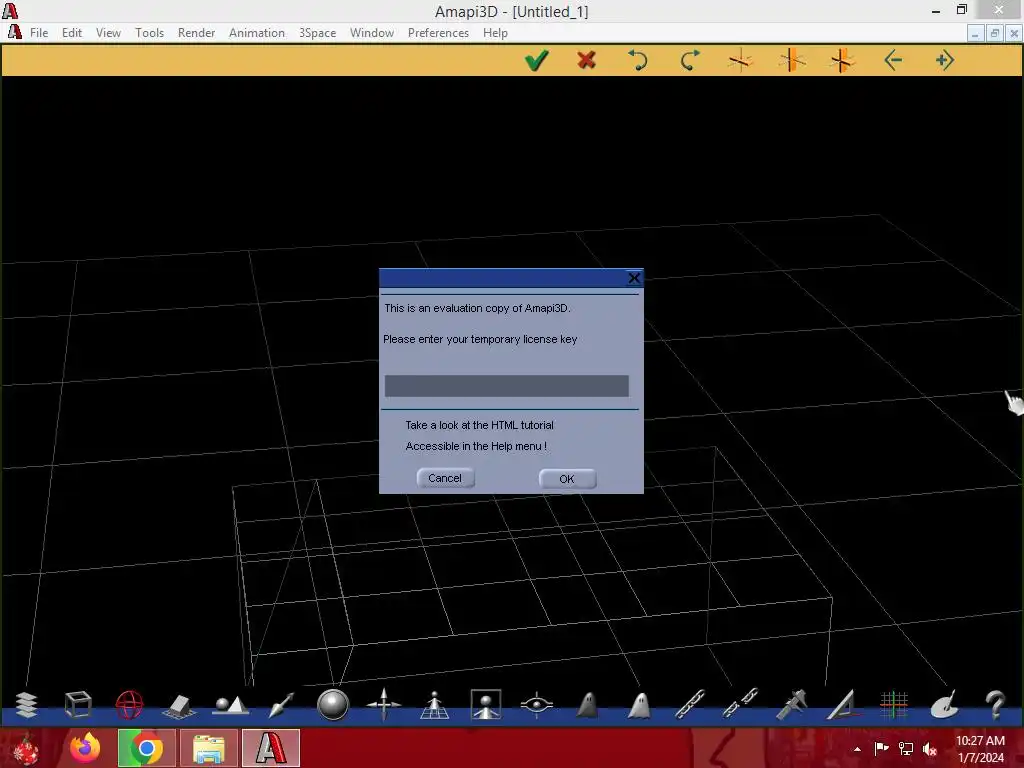The image size is (1024, 768).
Task: Open Google Chrome from the taskbar
Action: coord(146,748)
